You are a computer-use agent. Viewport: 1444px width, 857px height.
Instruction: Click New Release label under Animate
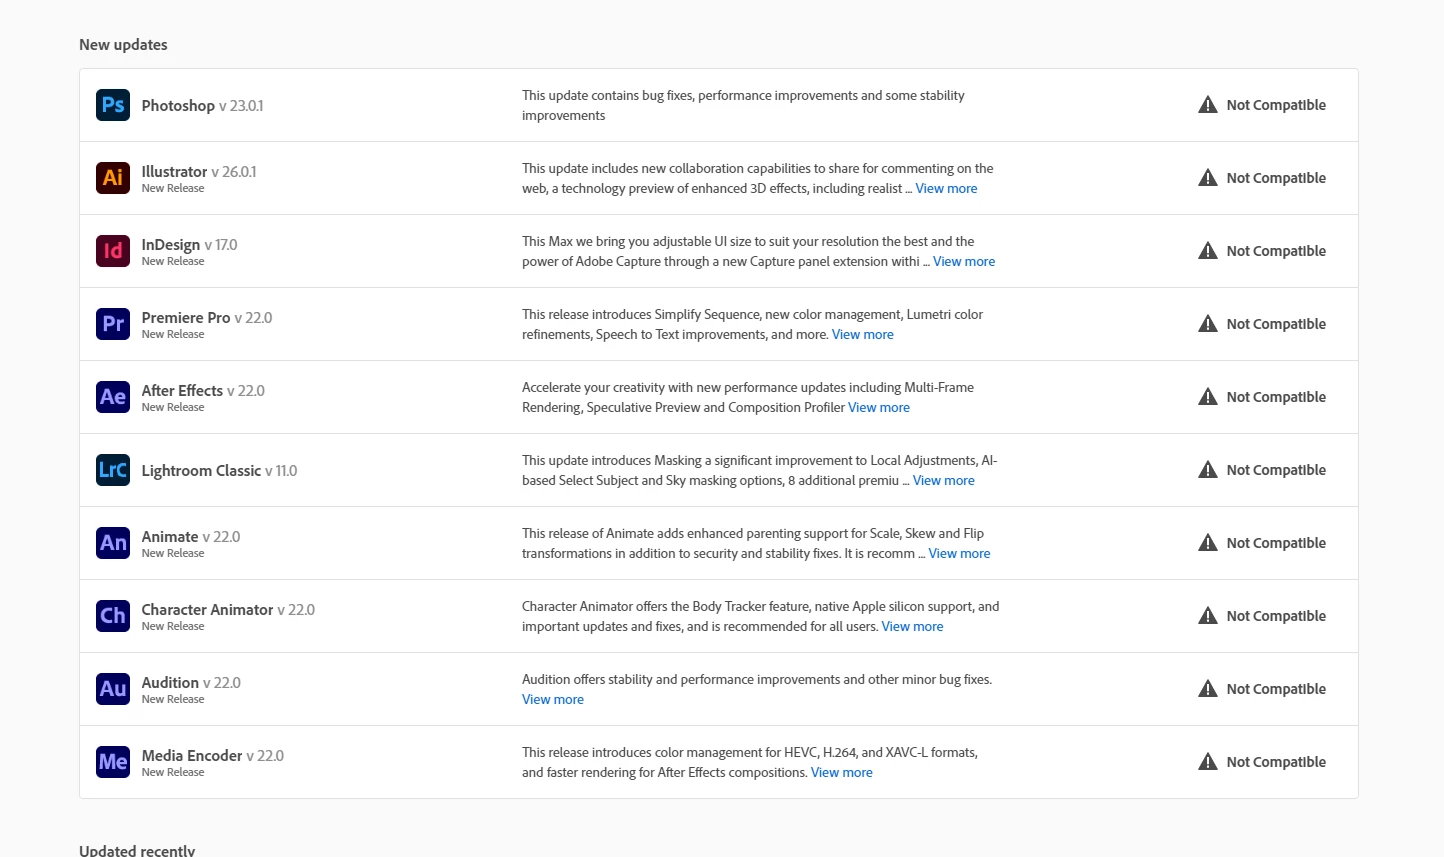click(173, 553)
